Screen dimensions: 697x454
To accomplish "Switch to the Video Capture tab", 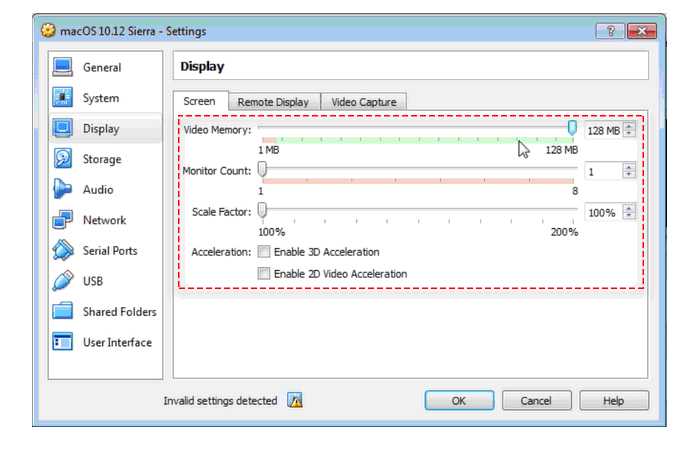I will [364, 102].
